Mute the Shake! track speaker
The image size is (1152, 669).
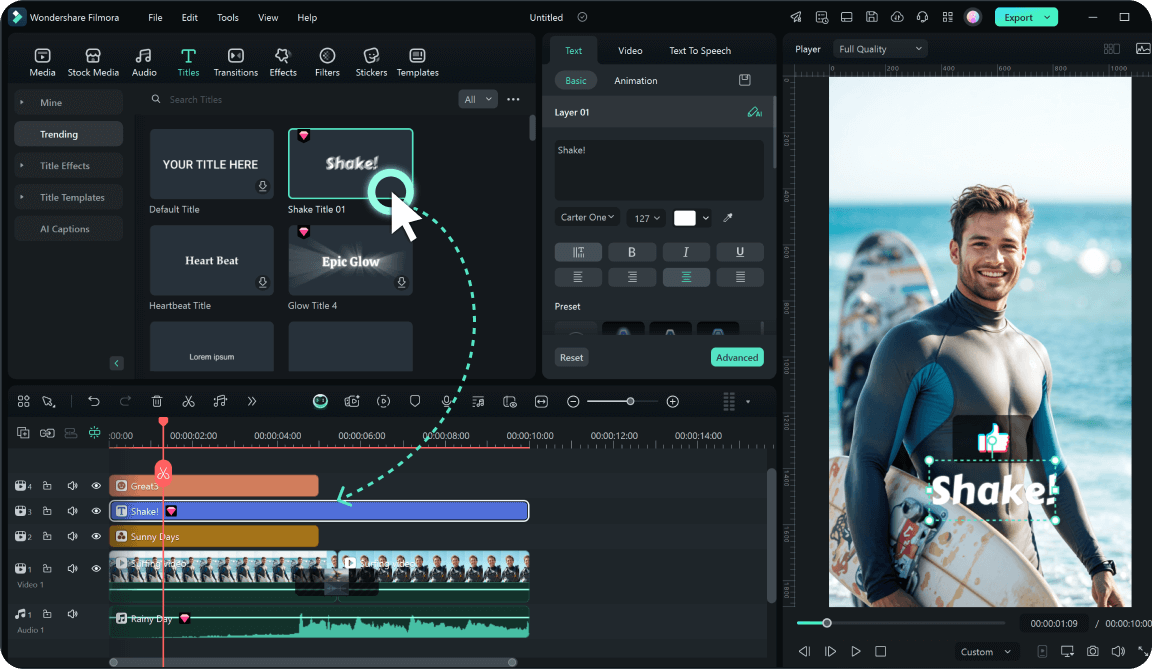tap(72, 510)
